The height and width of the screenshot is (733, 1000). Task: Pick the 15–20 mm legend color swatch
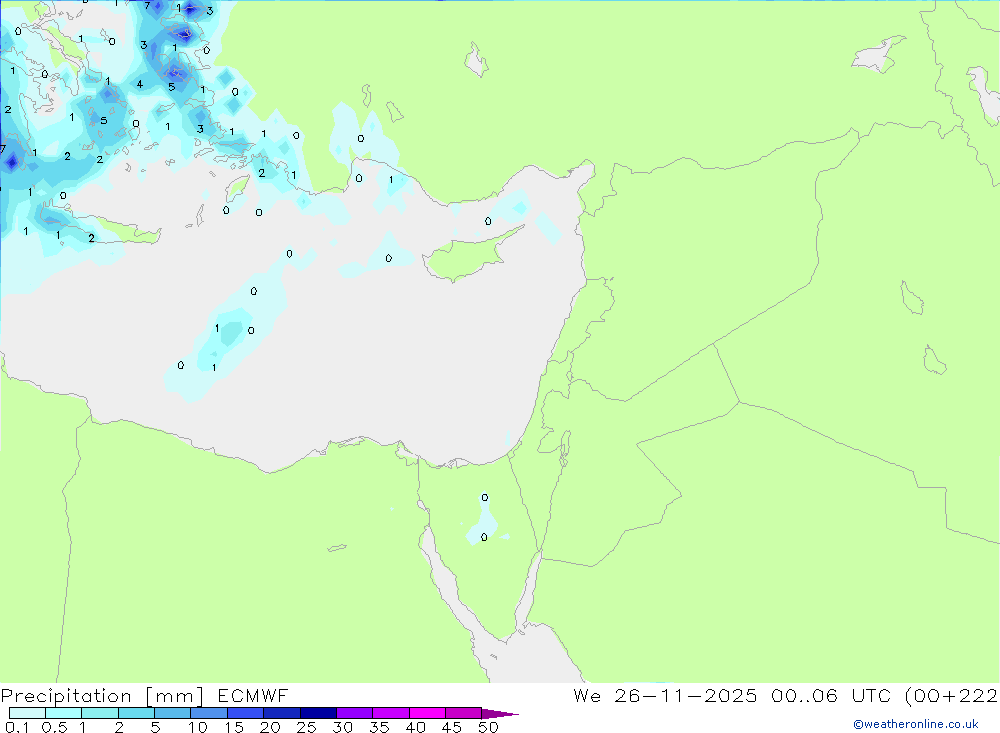[245, 713]
